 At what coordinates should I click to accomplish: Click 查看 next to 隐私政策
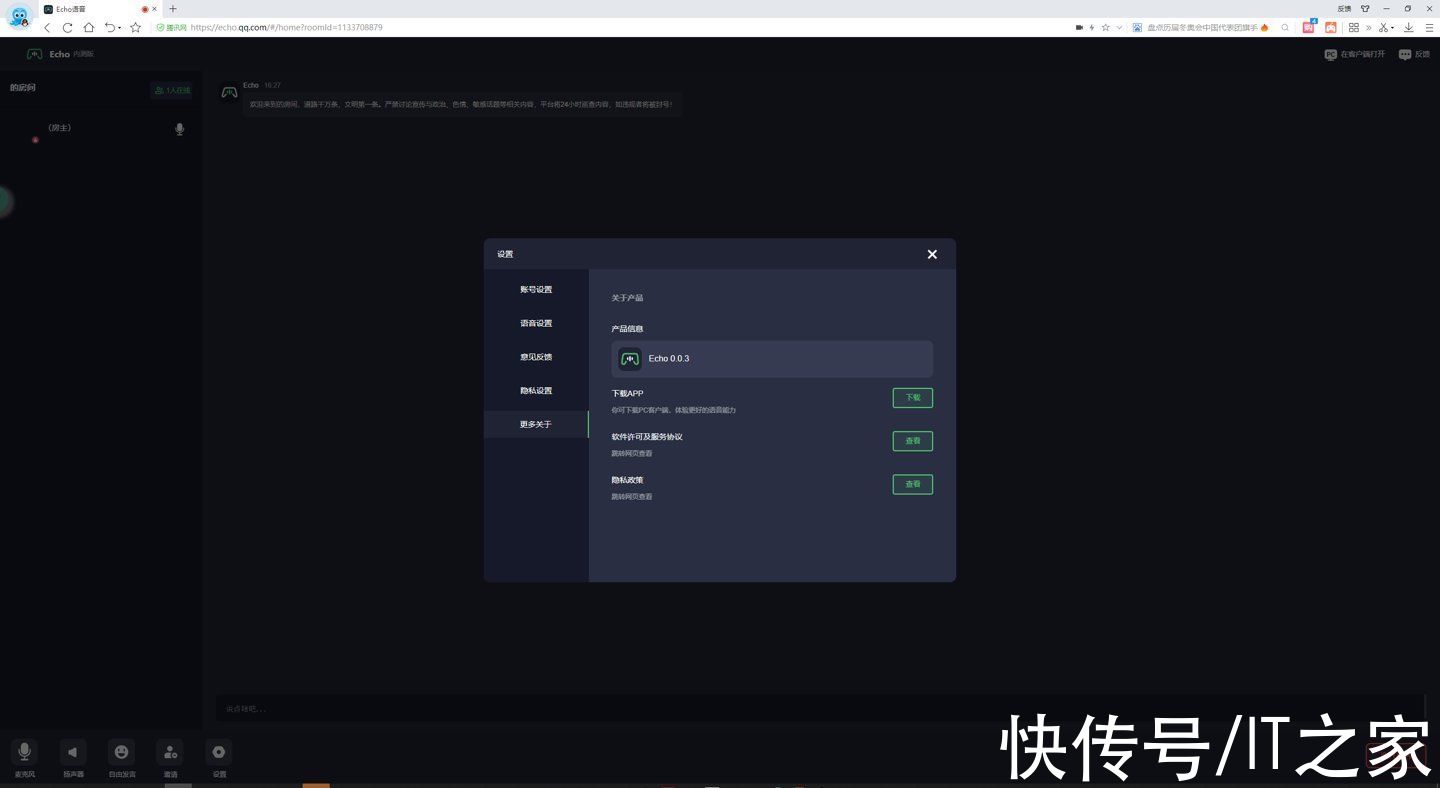[x=912, y=484]
